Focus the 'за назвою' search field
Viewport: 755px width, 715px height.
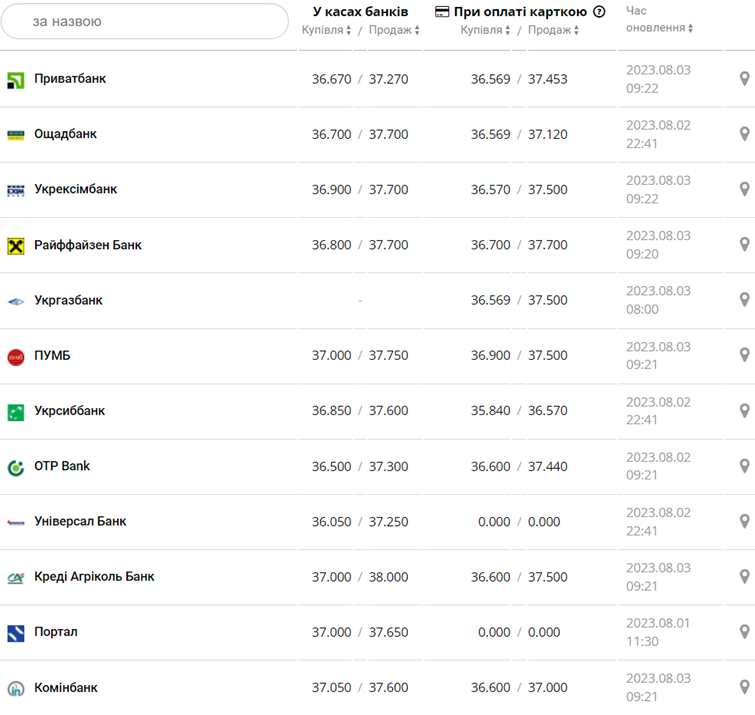pyautogui.click(x=145, y=21)
